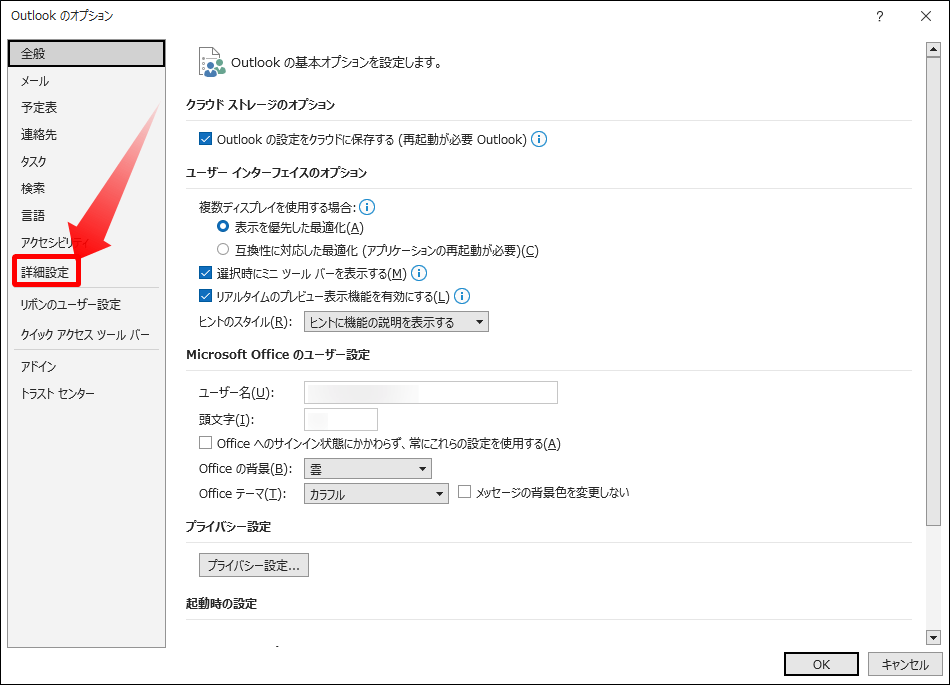The height and width of the screenshot is (685, 950).
Task: Click the プライバシー設定... button
Action: pyautogui.click(x=254, y=565)
